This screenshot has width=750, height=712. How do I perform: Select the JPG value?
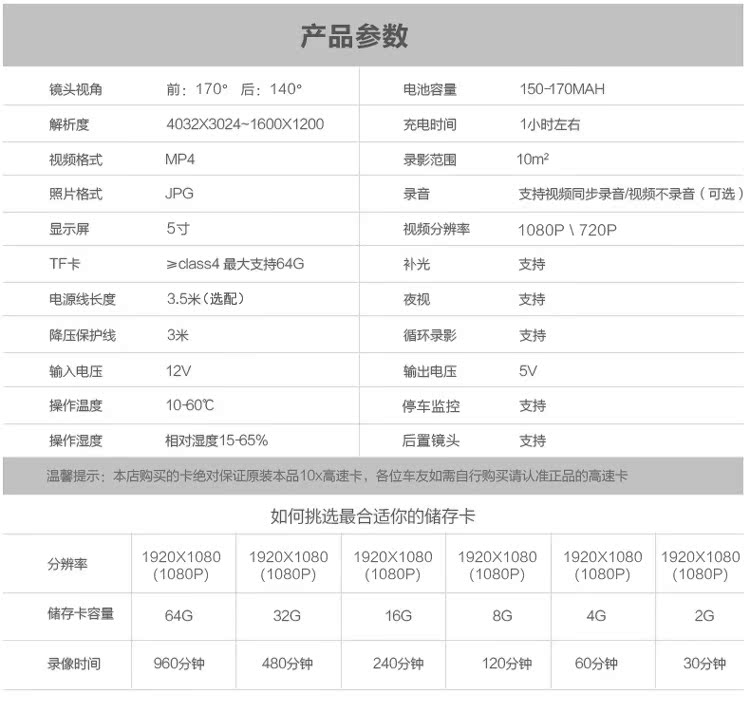tap(179, 194)
